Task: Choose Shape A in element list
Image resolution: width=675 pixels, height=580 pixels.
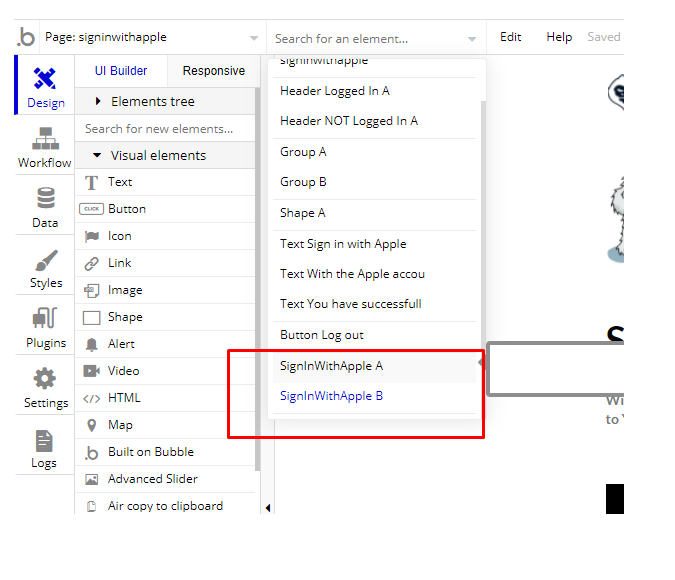Action: point(374,213)
